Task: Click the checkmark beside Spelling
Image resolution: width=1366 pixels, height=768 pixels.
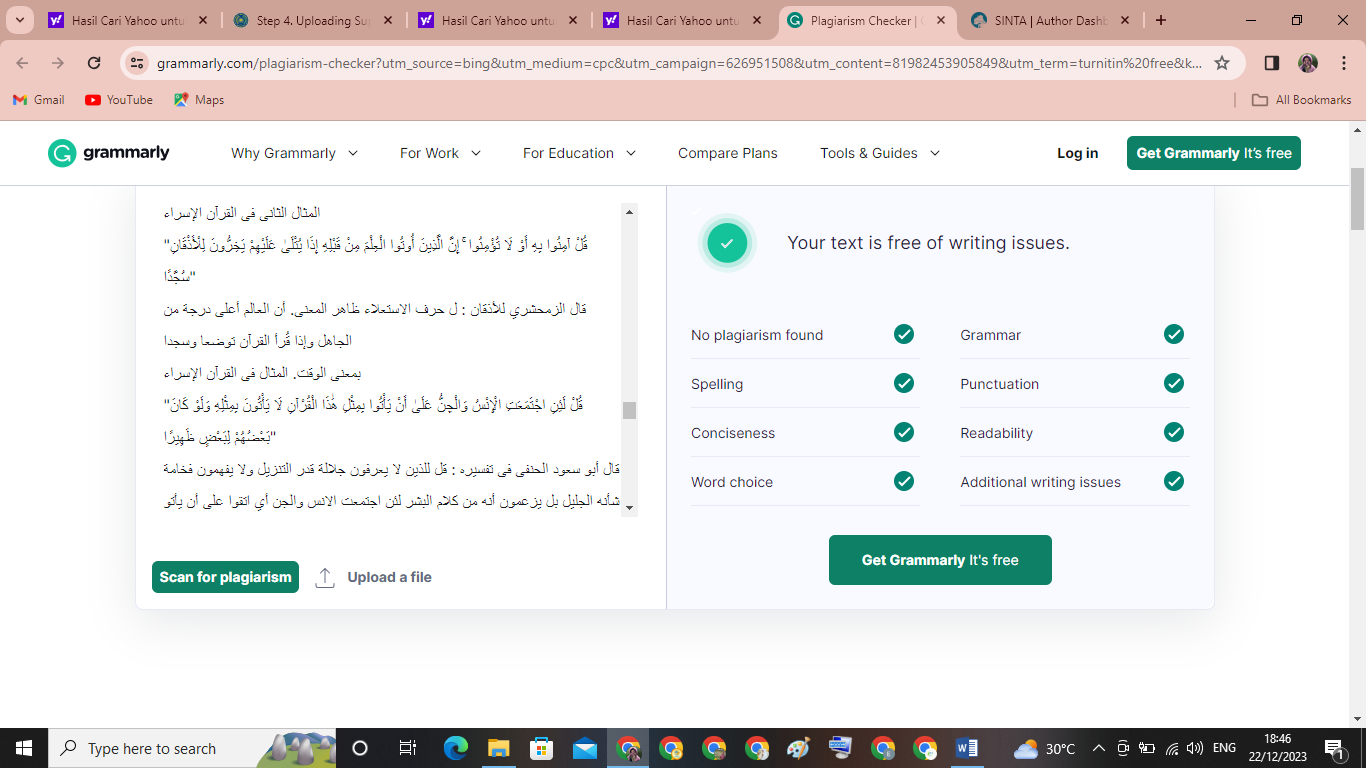Action: click(x=904, y=383)
